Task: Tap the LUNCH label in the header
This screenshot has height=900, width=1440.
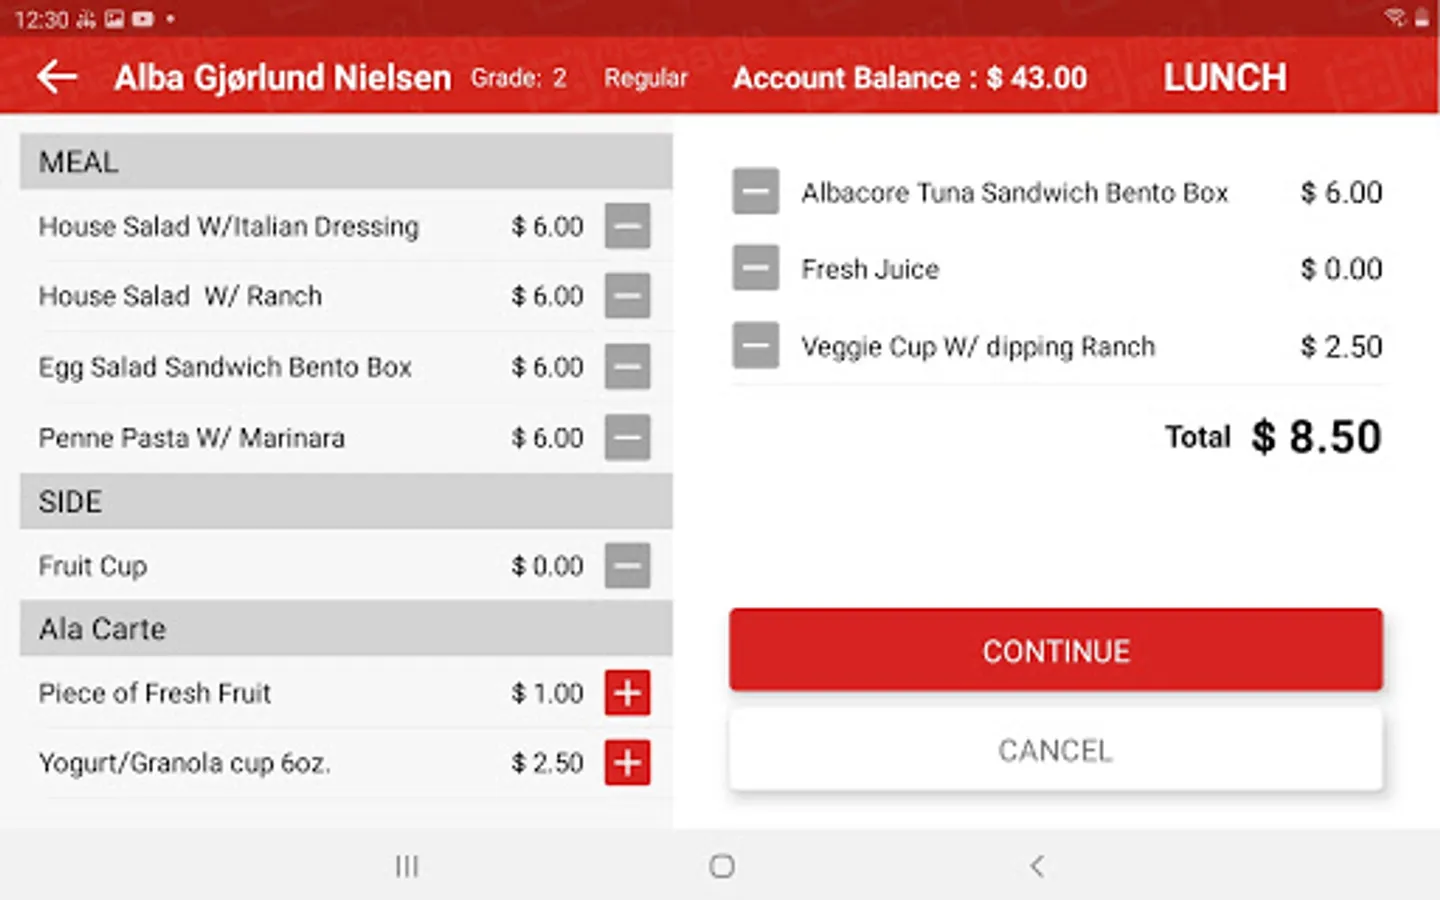Action: coord(1224,78)
